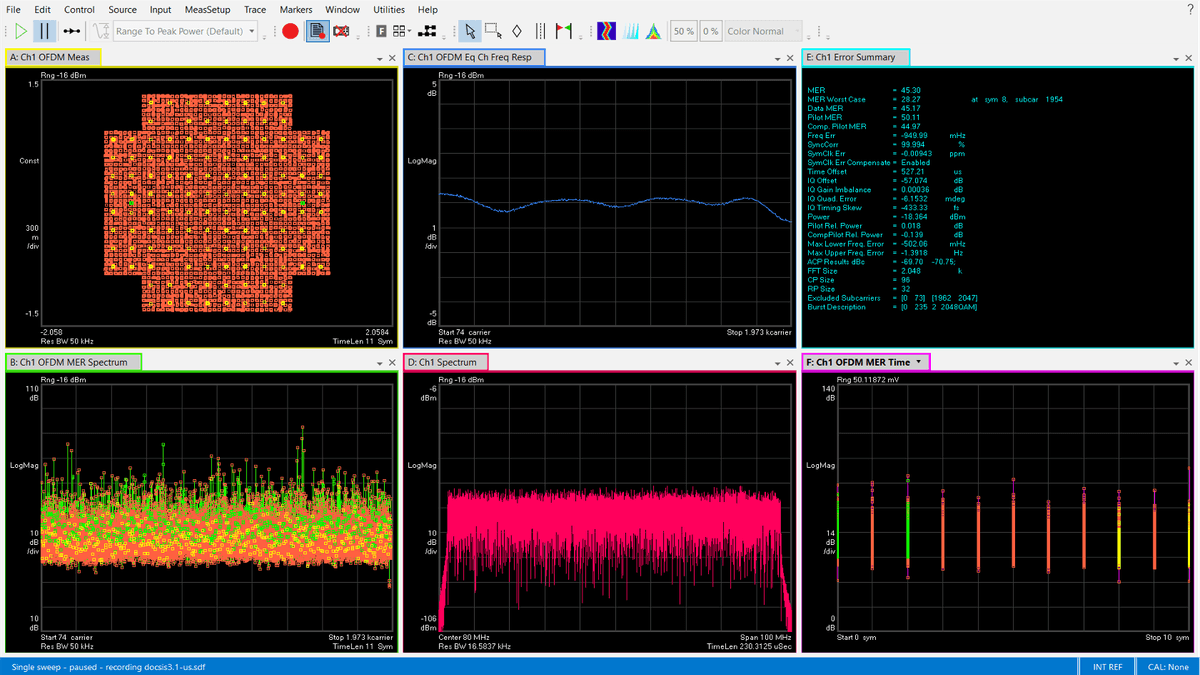Toggle off the disabled-recording icon
The width and height of the screenshot is (1200, 675).
[x=341, y=30]
